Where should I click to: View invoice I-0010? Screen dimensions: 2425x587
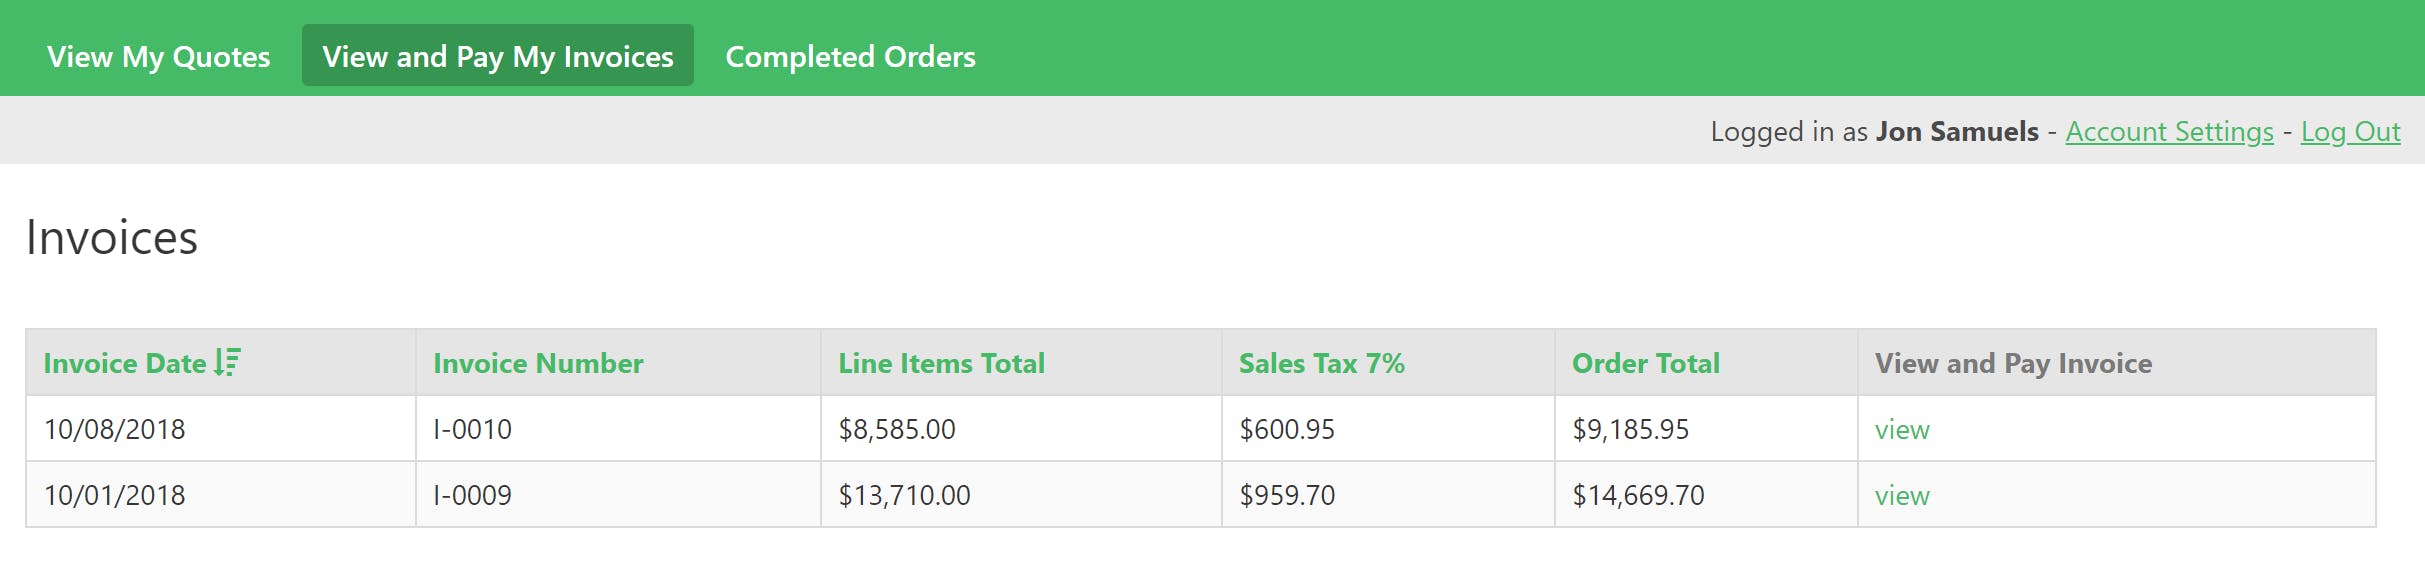click(x=1902, y=430)
